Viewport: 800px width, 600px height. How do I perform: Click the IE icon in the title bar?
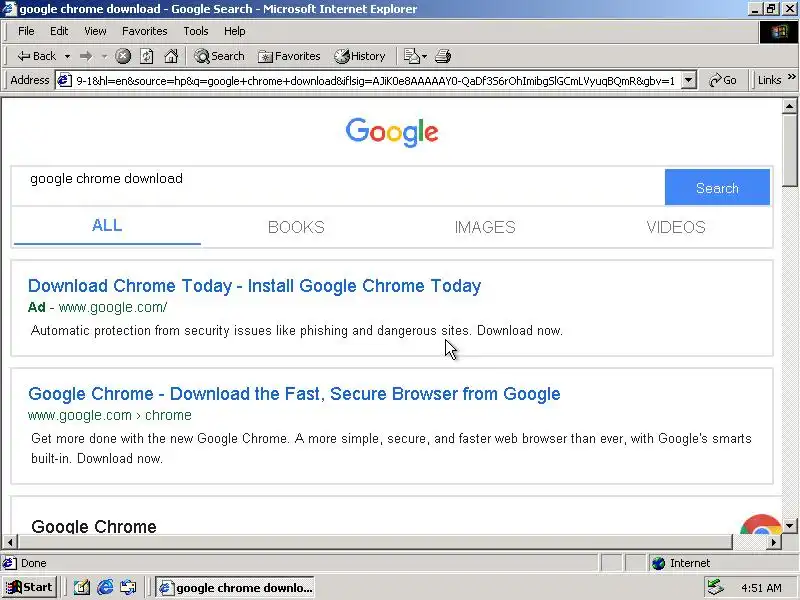tap(10, 9)
